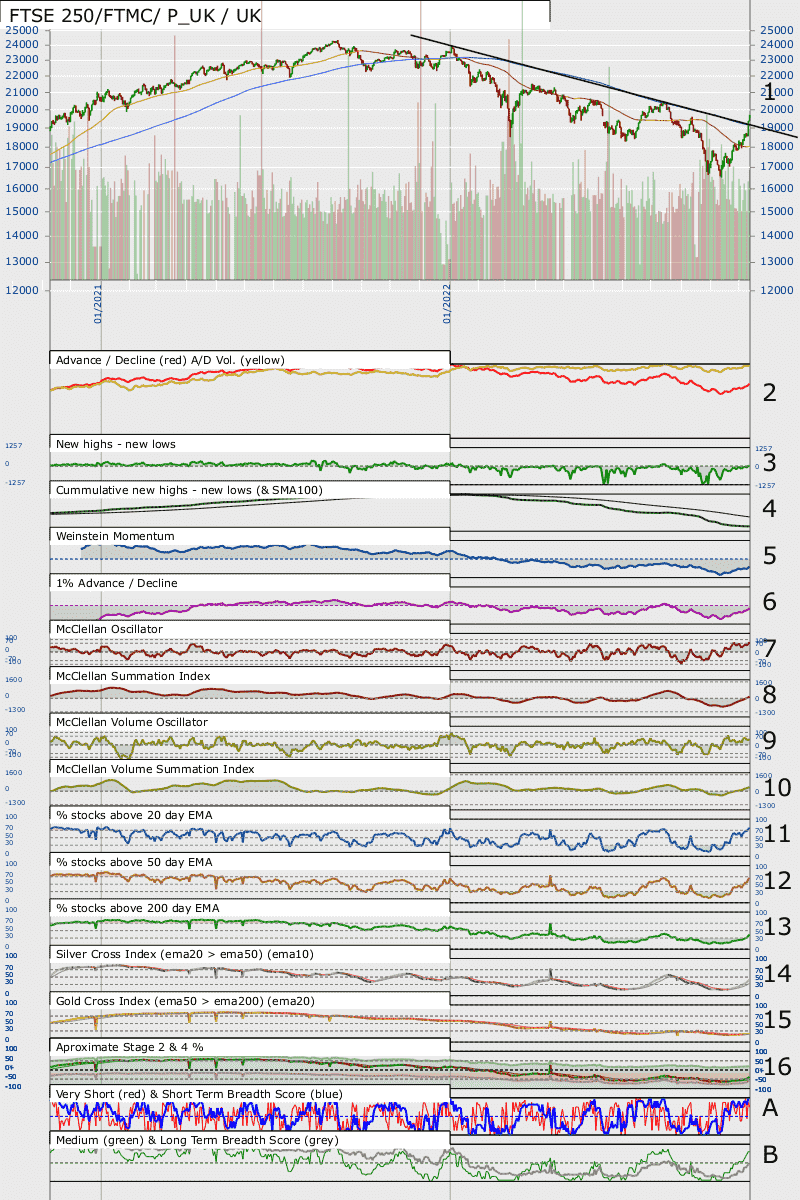Image resolution: width=800 pixels, height=1200 pixels.
Task: Select the % stocks above 20 day EMA label
Action: tap(134, 815)
